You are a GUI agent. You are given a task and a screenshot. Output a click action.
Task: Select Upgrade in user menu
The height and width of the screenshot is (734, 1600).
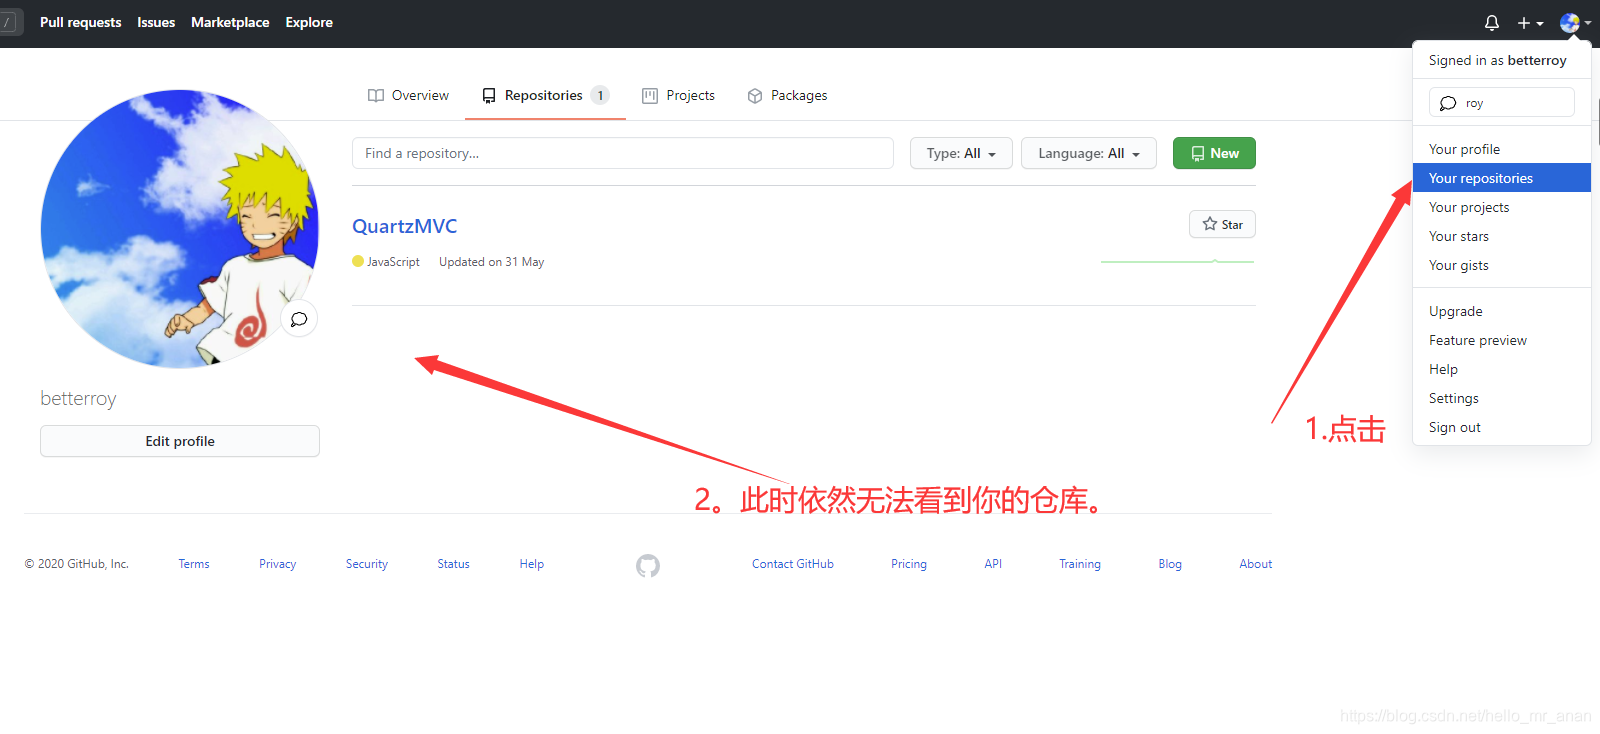pyautogui.click(x=1502, y=311)
